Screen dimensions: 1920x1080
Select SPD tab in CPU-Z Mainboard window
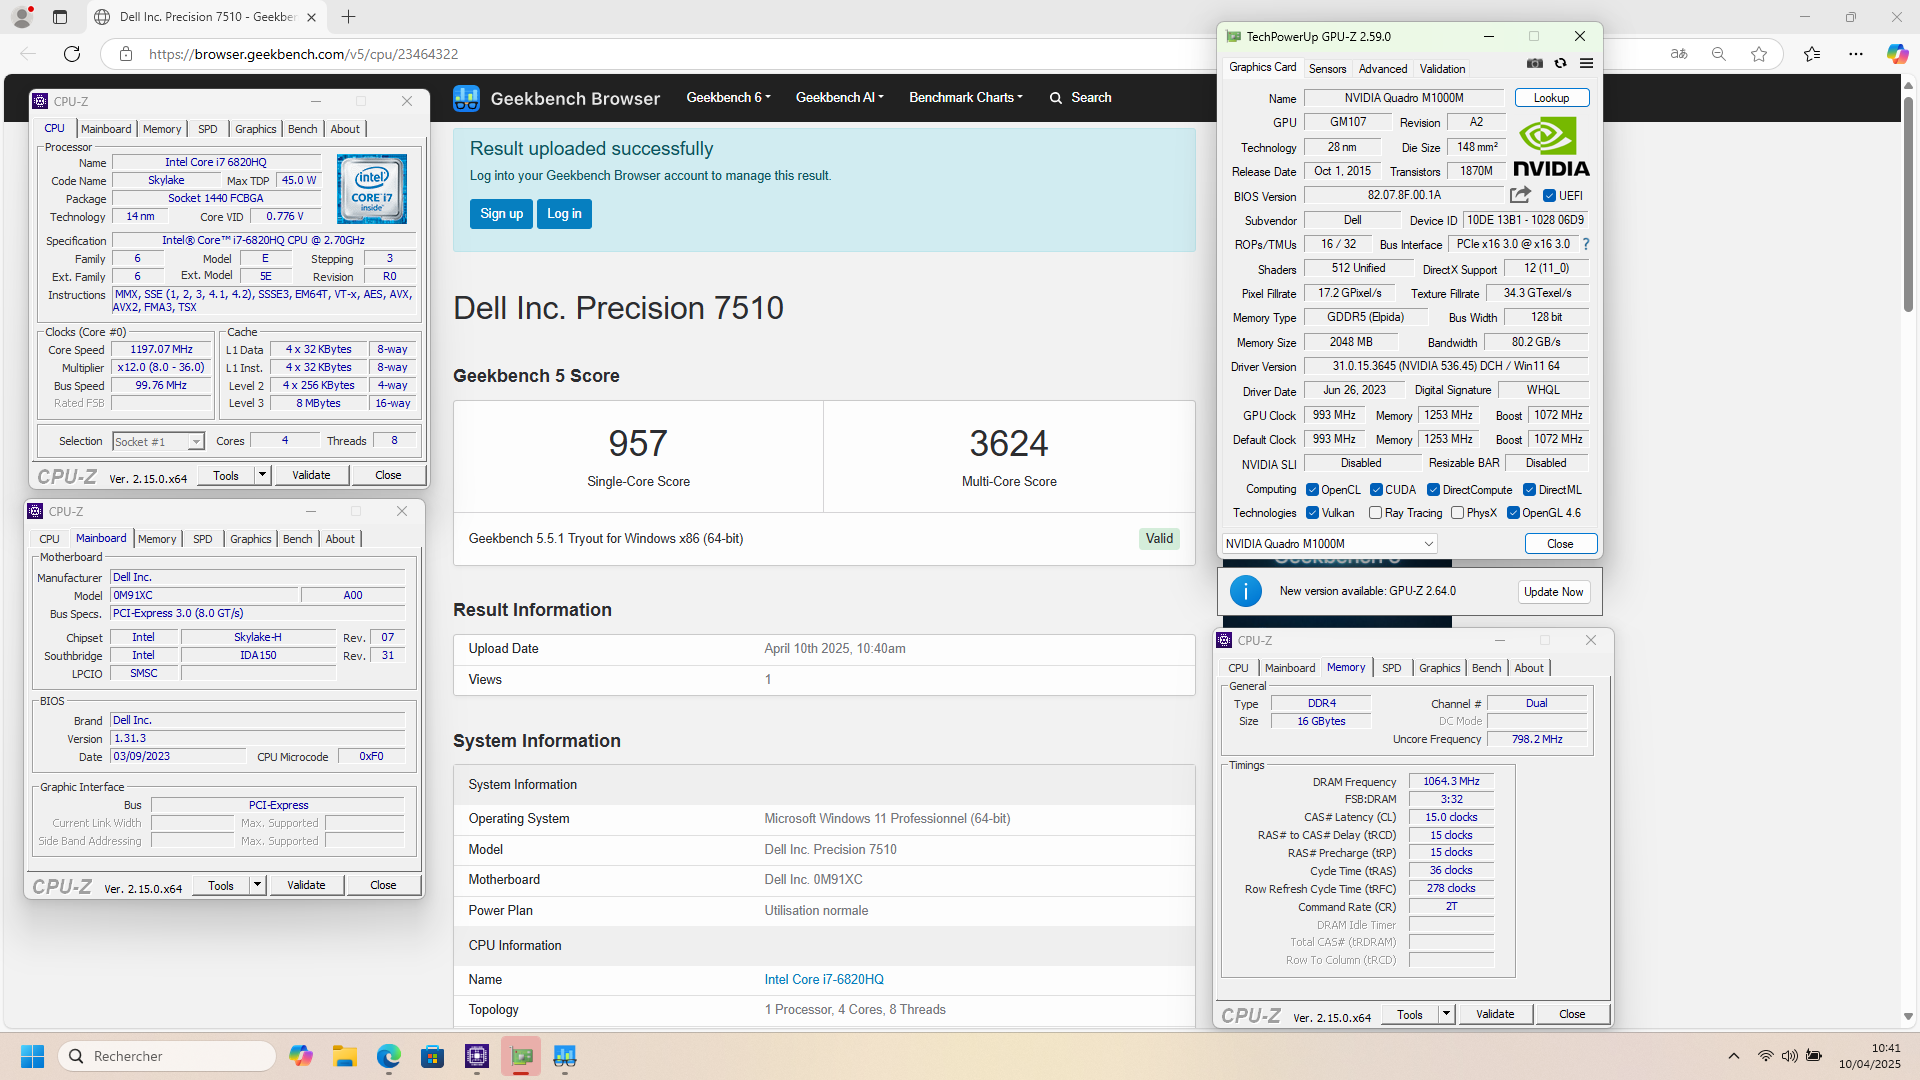pyautogui.click(x=203, y=539)
